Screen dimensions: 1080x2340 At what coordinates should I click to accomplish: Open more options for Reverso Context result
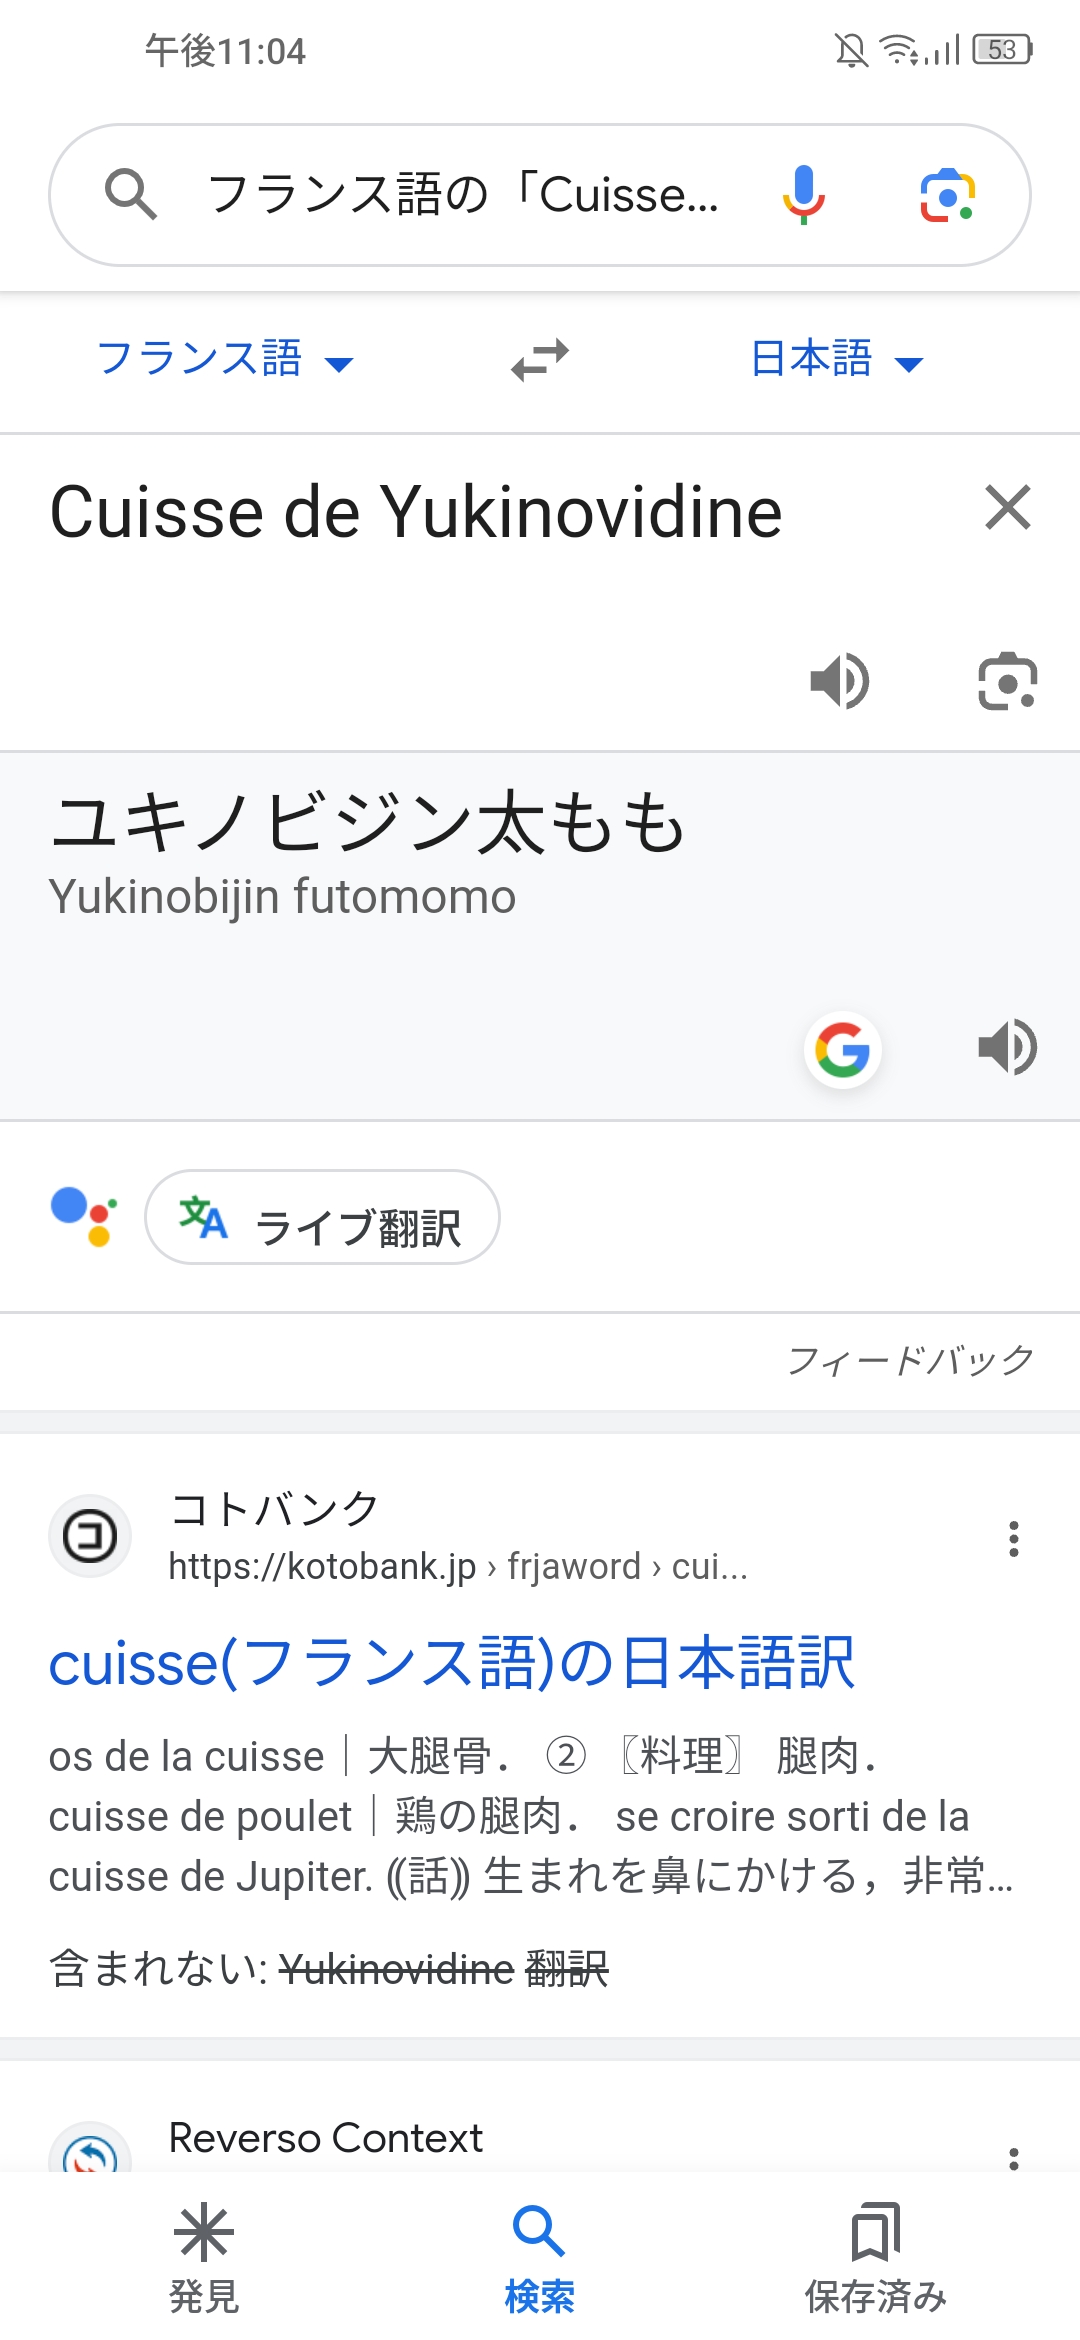[1014, 2158]
